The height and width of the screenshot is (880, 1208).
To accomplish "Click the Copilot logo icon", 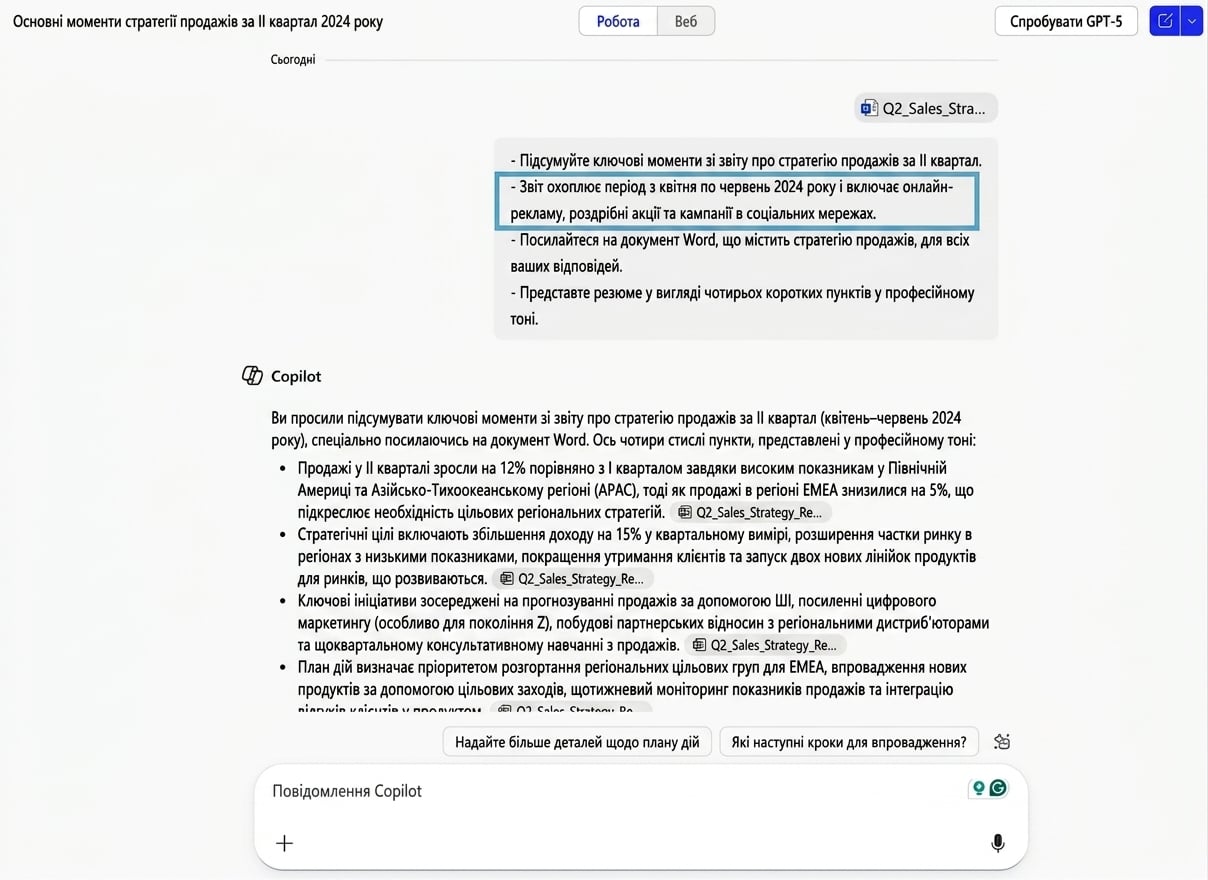I will (252, 376).
